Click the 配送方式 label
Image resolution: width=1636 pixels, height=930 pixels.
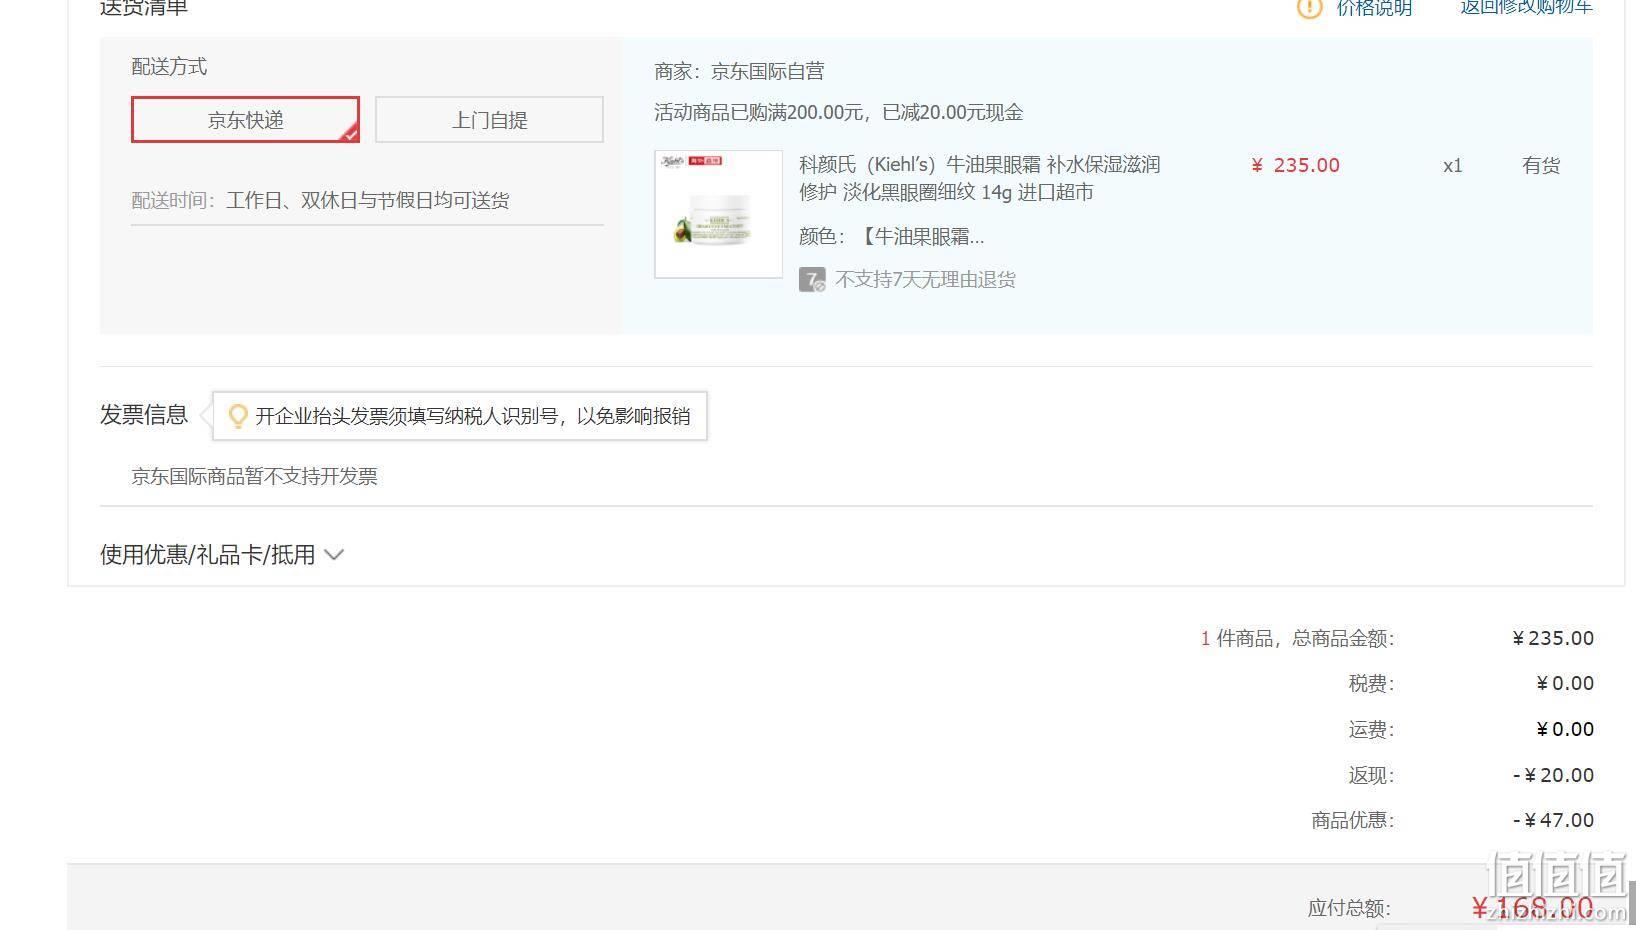[169, 66]
